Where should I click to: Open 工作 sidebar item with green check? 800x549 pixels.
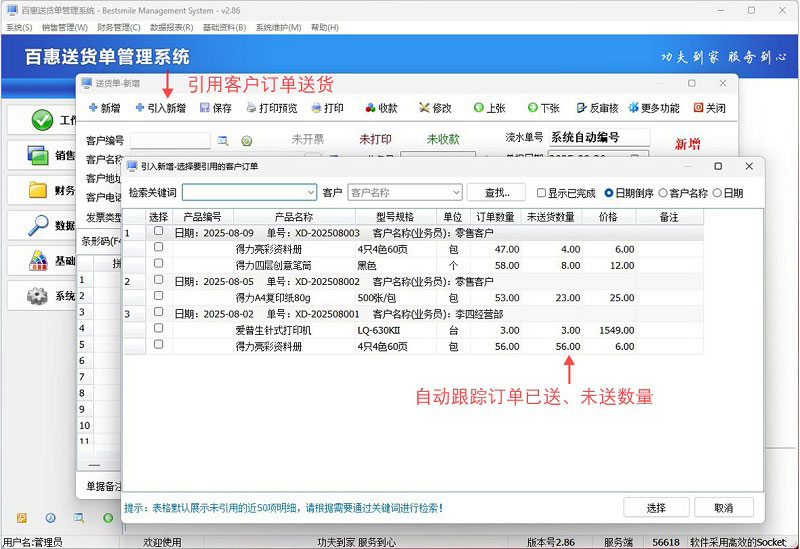click(42, 120)
